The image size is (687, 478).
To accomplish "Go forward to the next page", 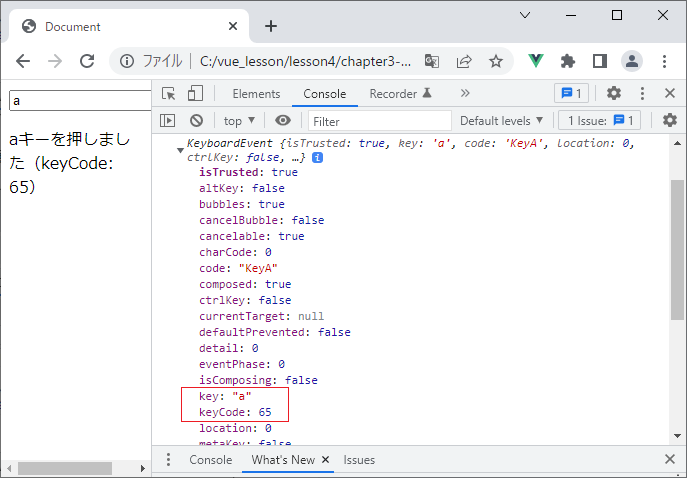I will [55, 61].
